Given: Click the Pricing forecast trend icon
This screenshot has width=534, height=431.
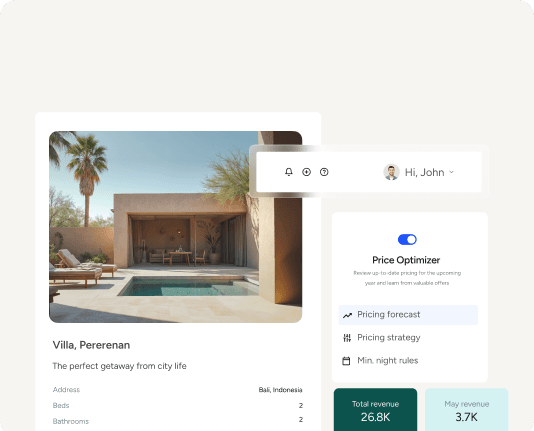Looking at the screenshot, I should (347, 315).
